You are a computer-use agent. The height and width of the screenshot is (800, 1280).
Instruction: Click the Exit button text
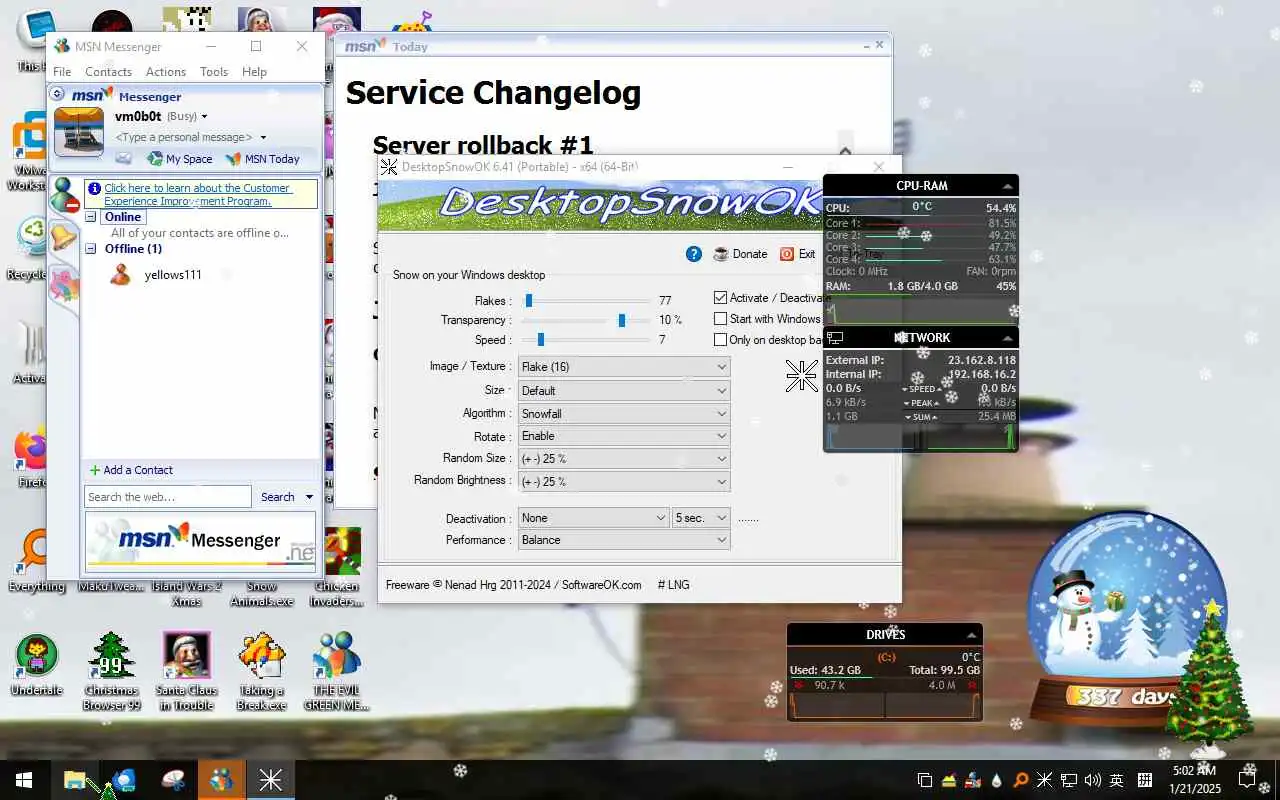coord(807,254)
